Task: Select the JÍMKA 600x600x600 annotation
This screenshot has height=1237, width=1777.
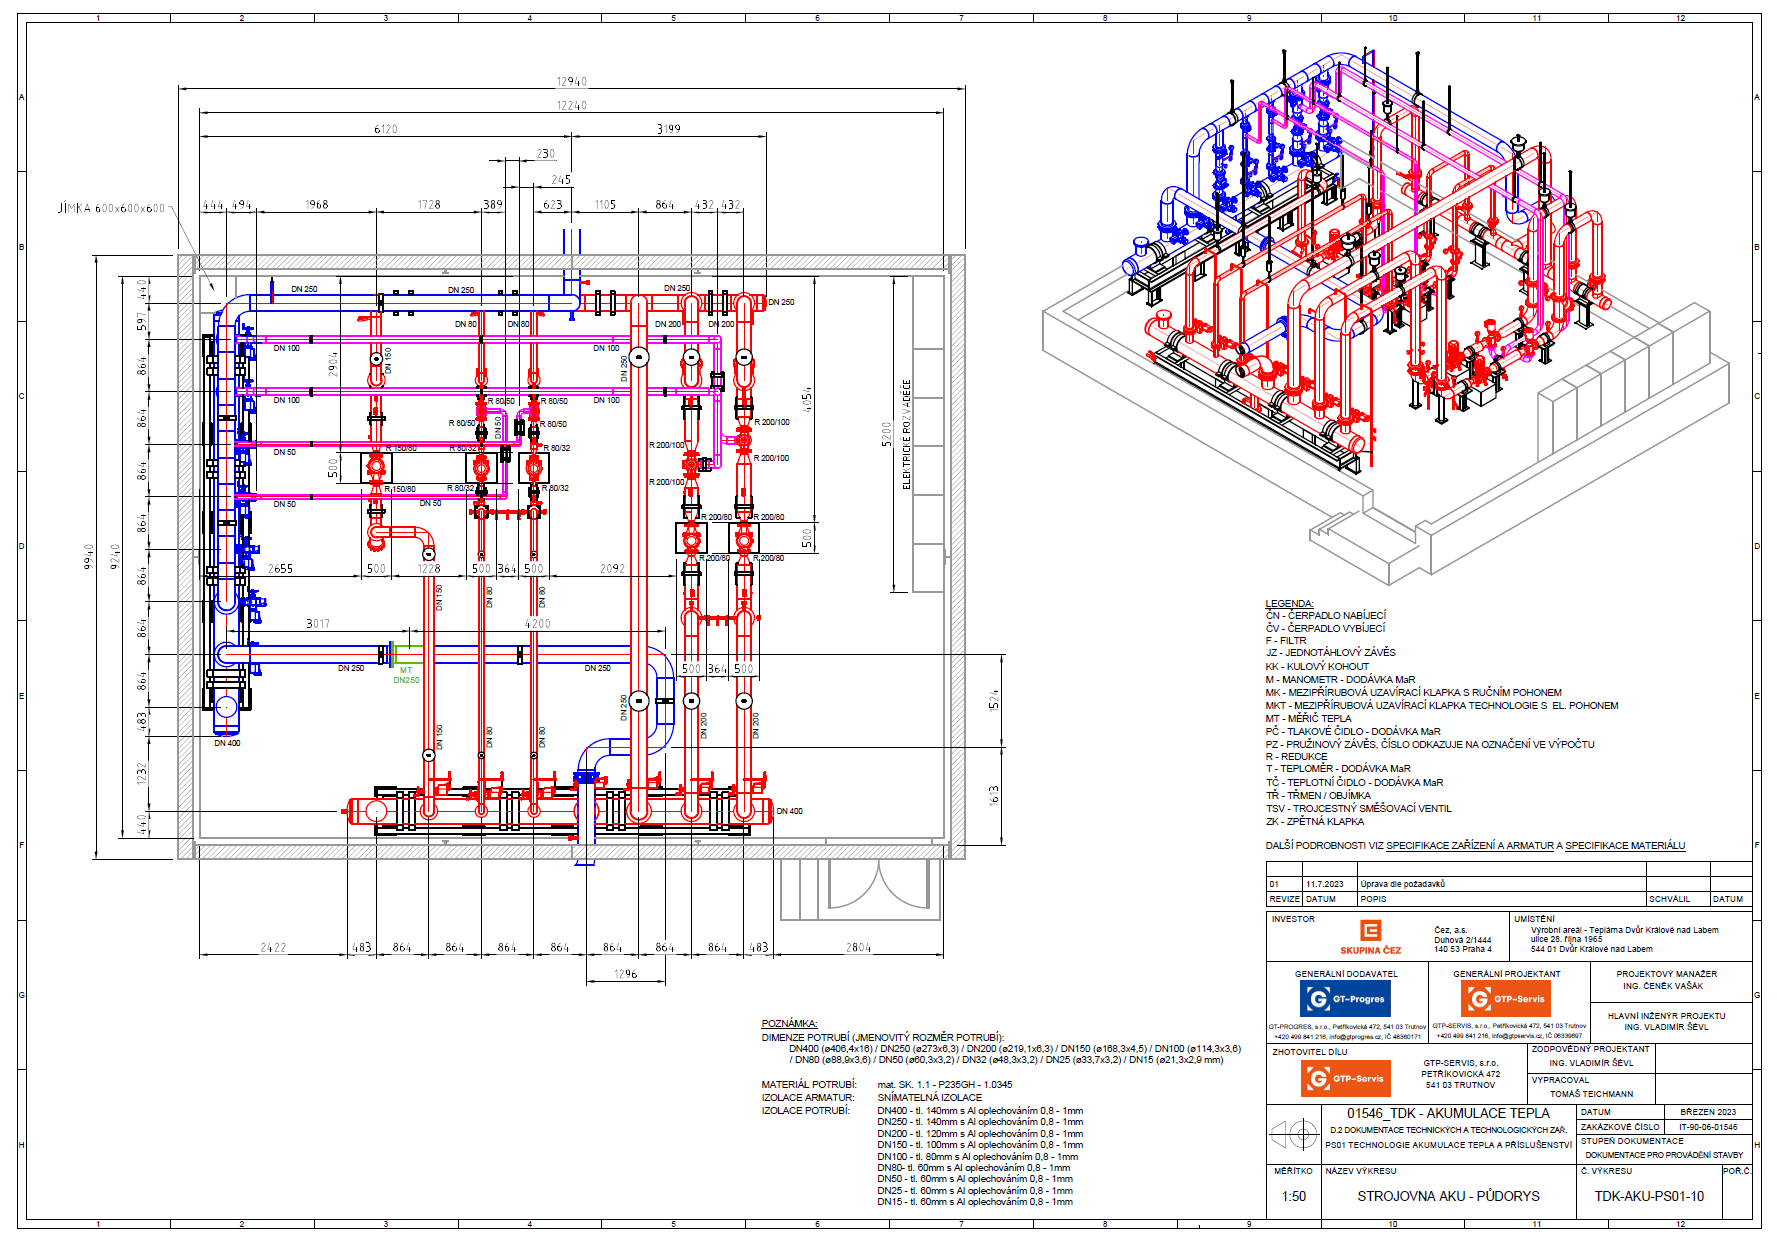Action: [x=111, y=208]
